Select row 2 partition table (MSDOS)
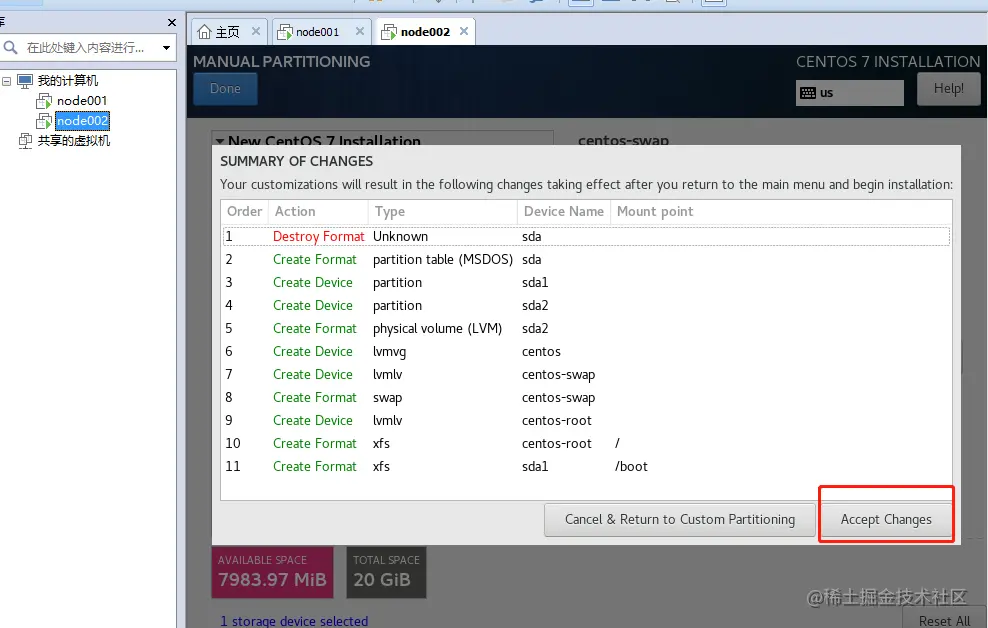988x628 pixels. click(586, 260)
